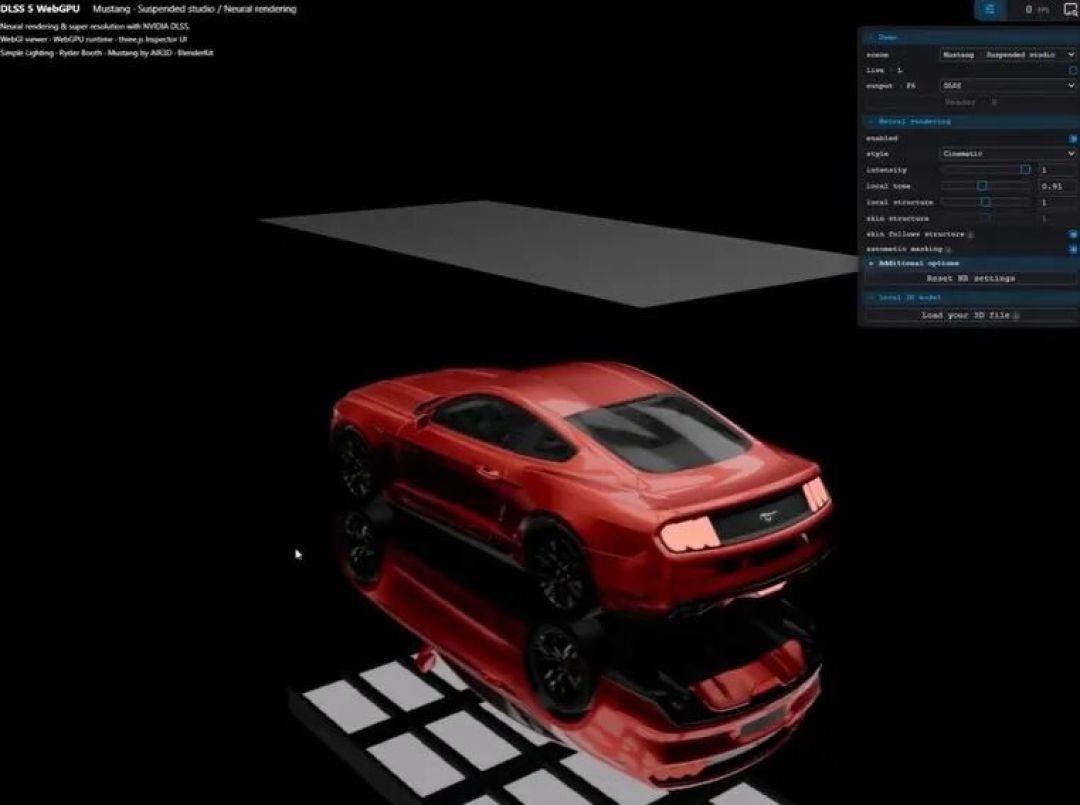Collapse the Demo section header
Image resolution: width=1080 pixels, height=805 pixels.
tap(970, 37)
